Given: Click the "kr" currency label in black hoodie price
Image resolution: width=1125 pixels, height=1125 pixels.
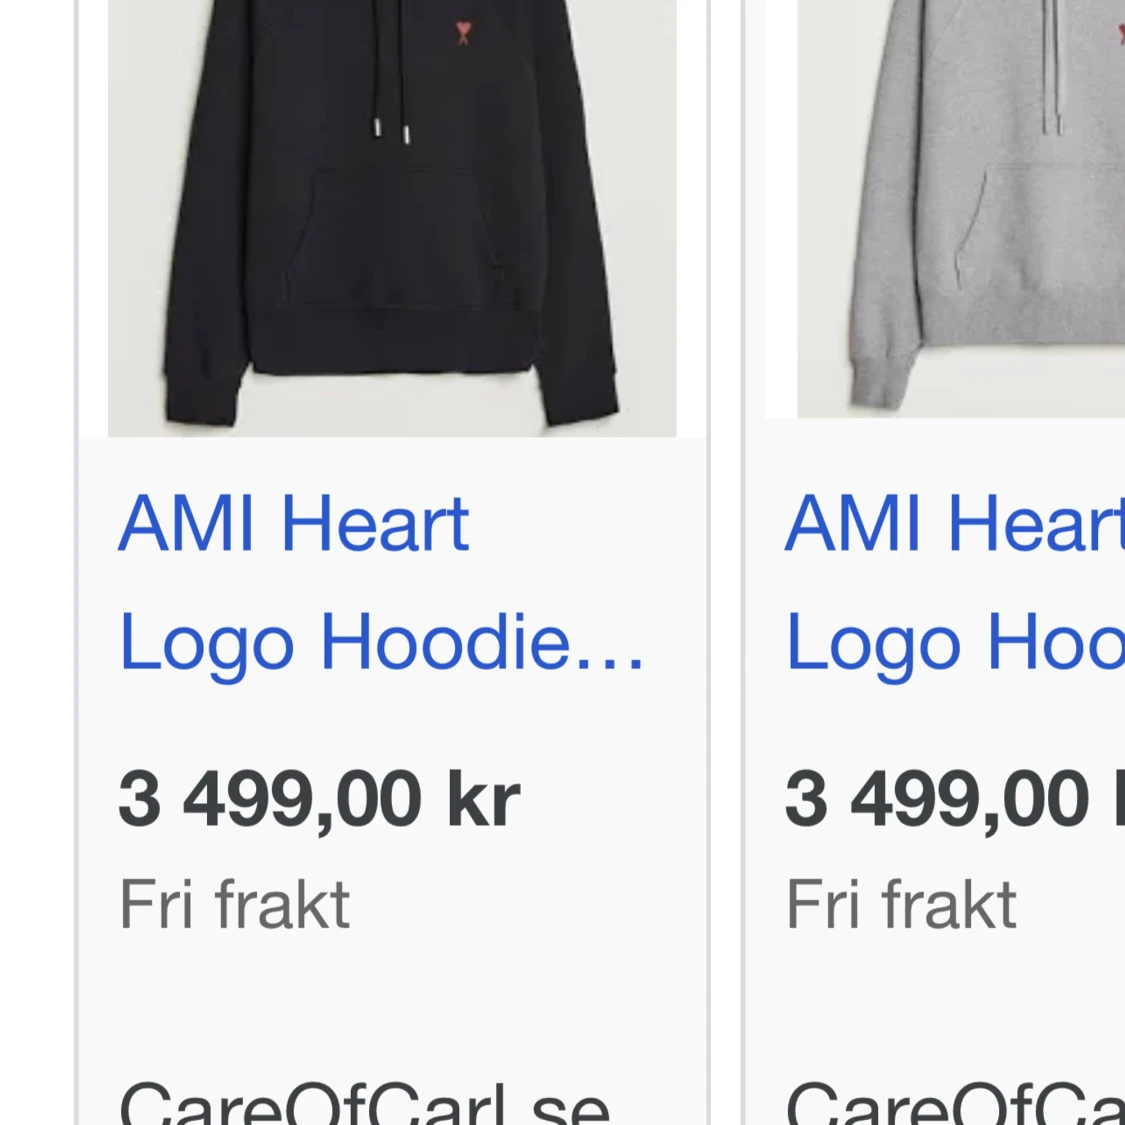Looking at the screenshot, I should point(484,799).
